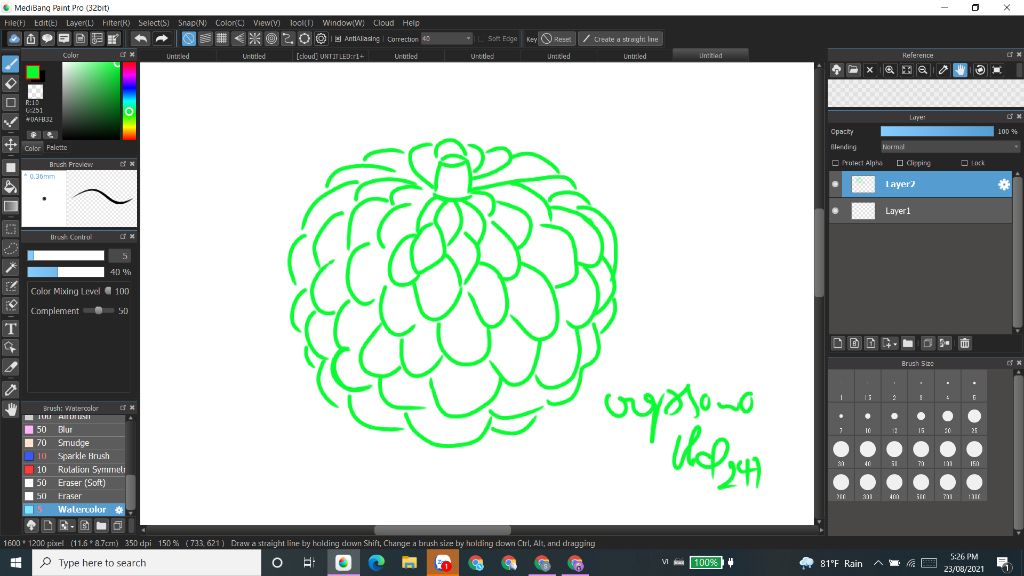Click the Windows Start button
Viewport: 1024px width, 576px height.
click(x=16, y=562)
